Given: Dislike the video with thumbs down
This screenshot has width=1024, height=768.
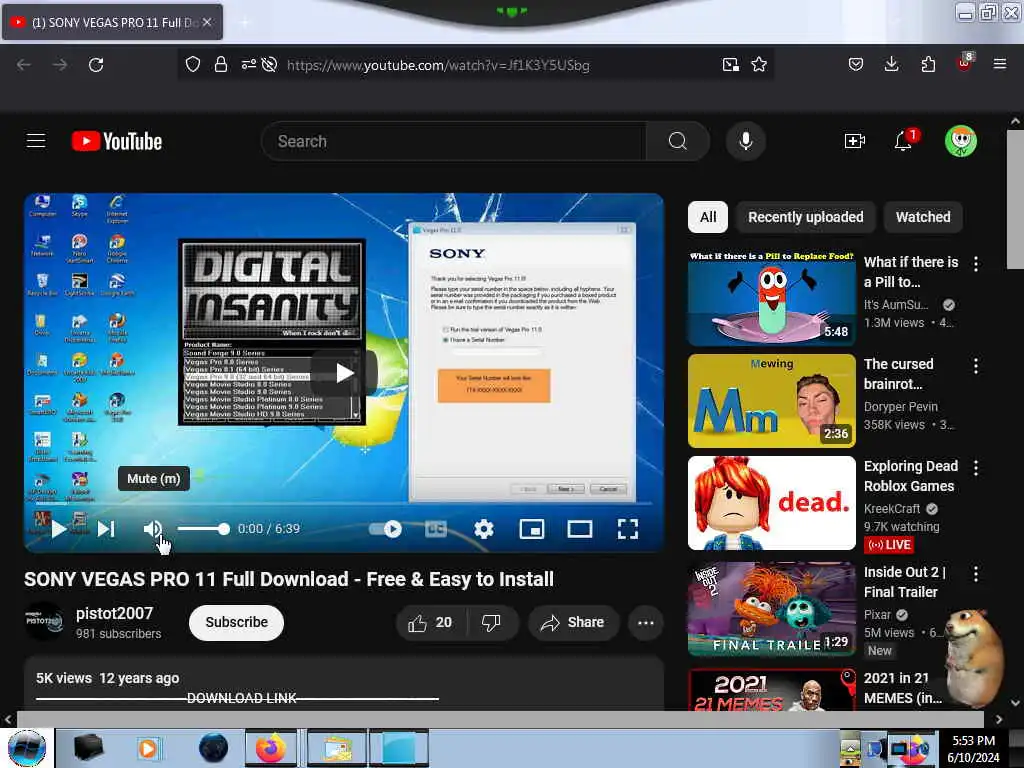Looking at the screenshot, I should pos(492,622).
